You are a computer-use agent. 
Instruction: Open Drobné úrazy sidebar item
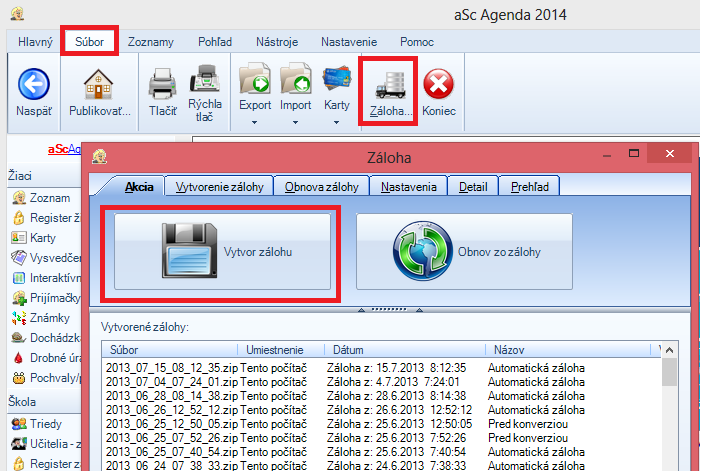point(46,358)
